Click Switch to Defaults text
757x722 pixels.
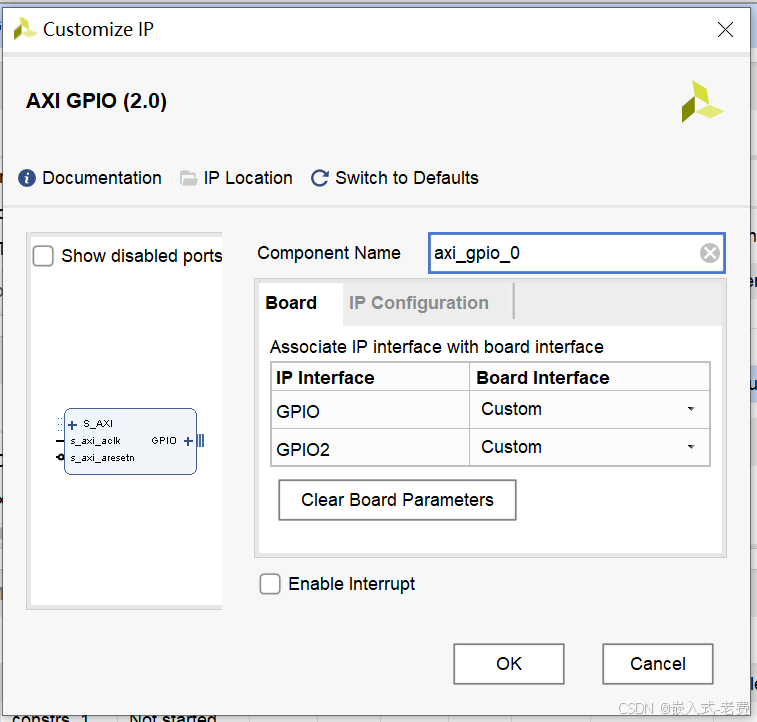tap(407, 178)
